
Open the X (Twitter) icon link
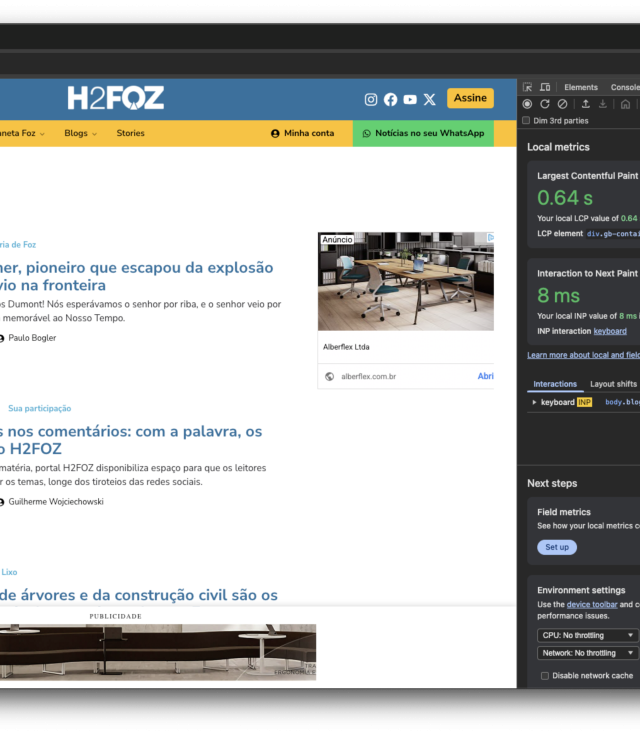click(x=430, y=99)
